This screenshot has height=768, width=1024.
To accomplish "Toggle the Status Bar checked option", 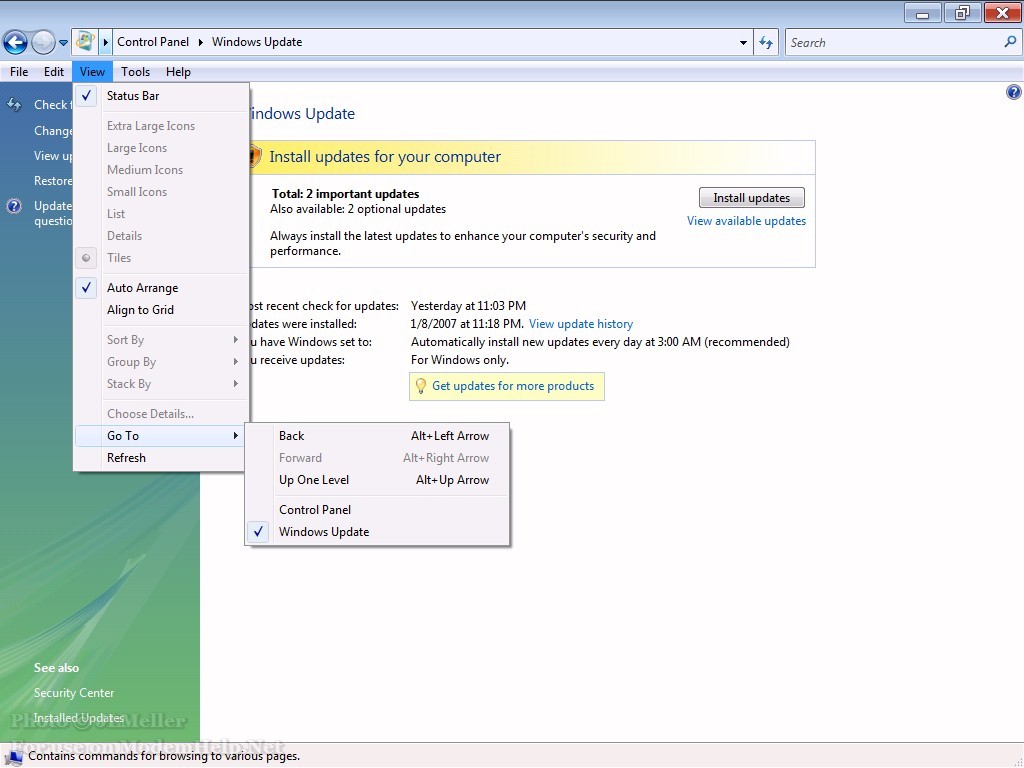I will click(x=161, y=96).
